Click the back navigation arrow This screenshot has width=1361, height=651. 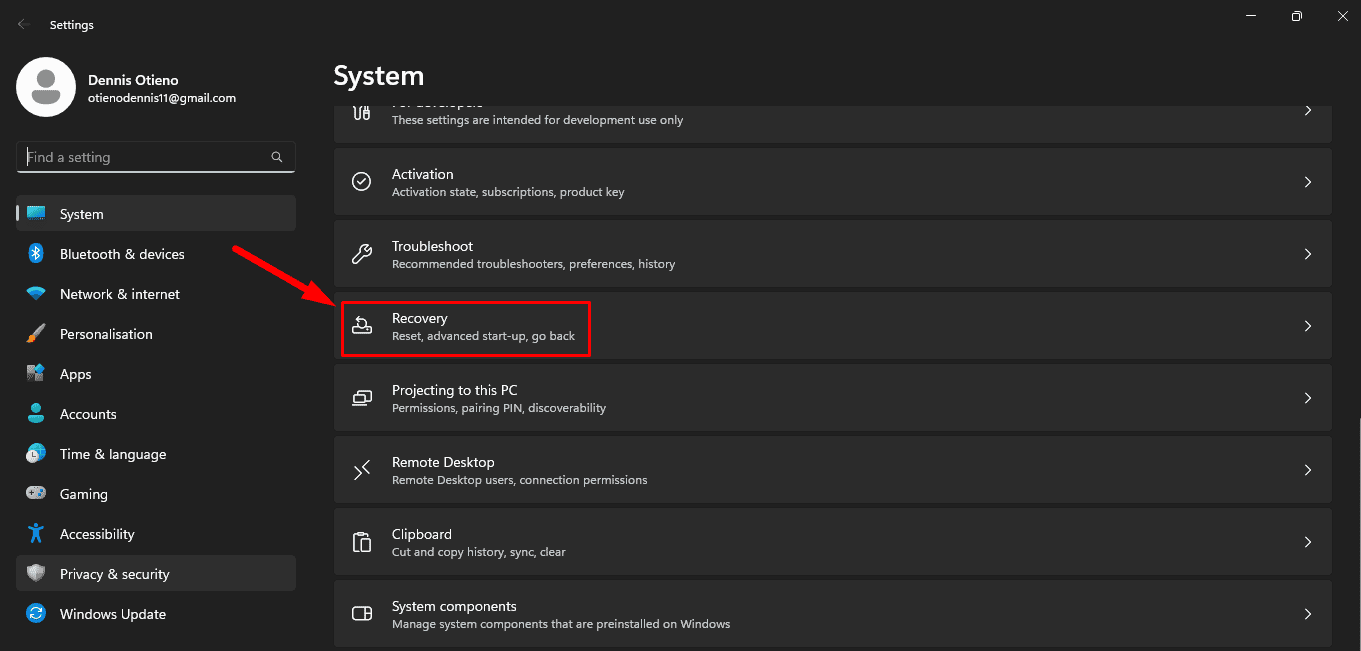pos(22,24)
